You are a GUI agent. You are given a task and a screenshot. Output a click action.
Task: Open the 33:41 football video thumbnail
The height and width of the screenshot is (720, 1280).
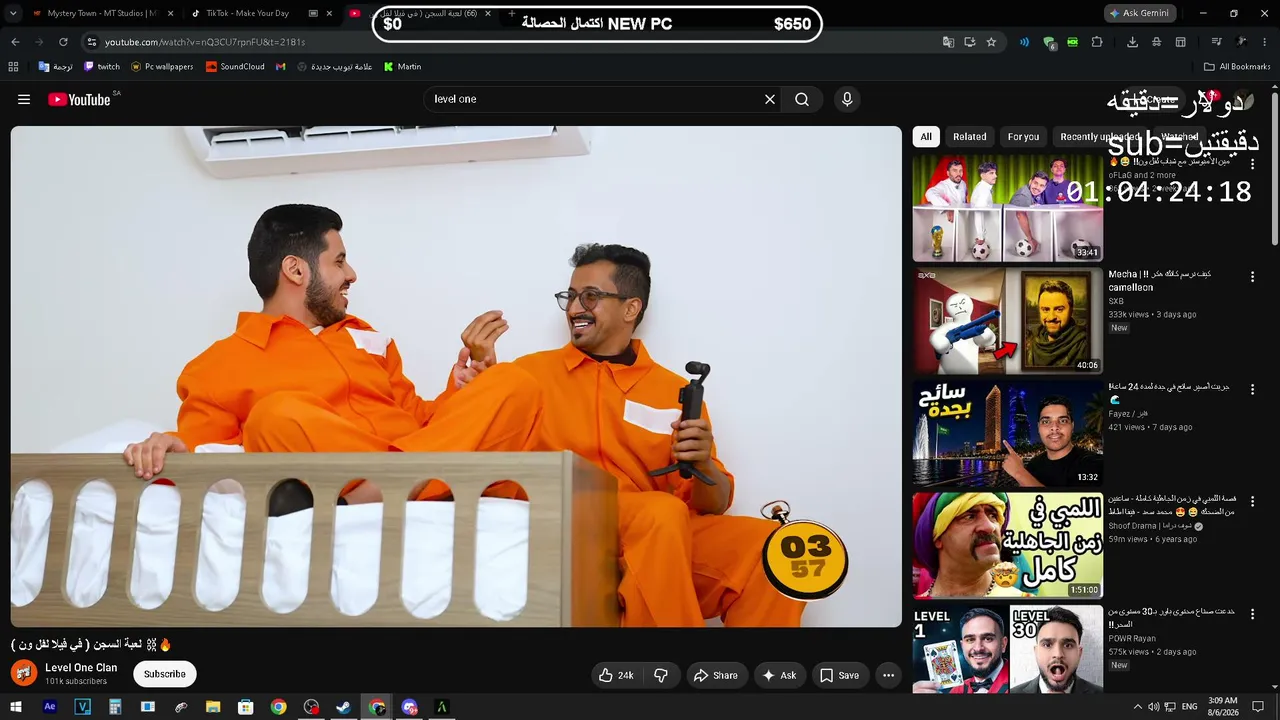click(1007, 208)
